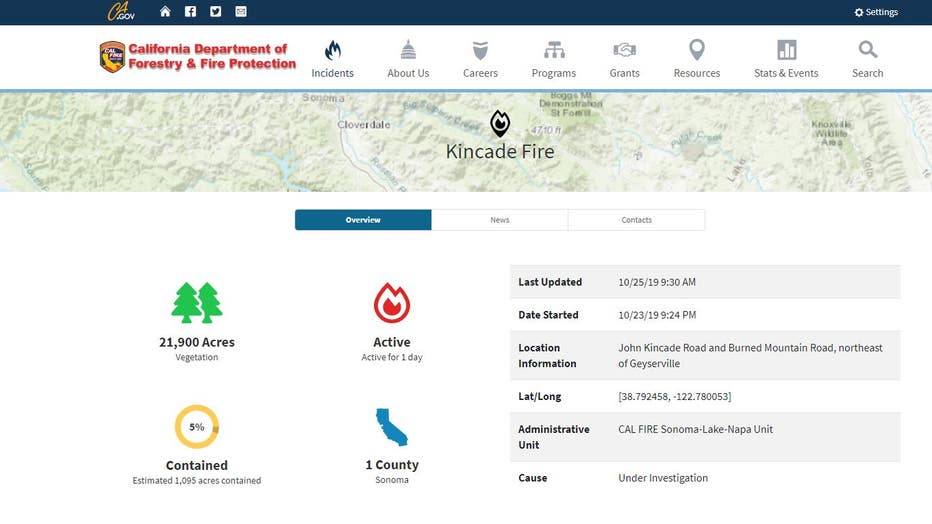Open the Search magnifier
This screenshot has height=524, width=932.
coord(868,59)
